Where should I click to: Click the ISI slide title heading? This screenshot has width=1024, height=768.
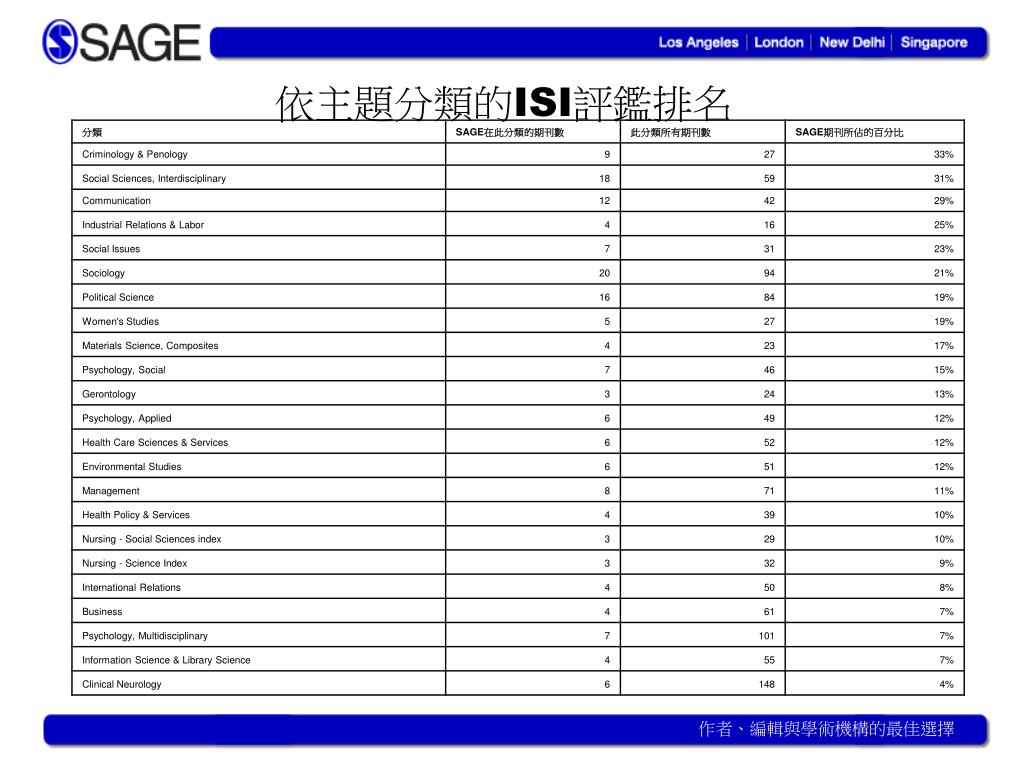(502, 103)
